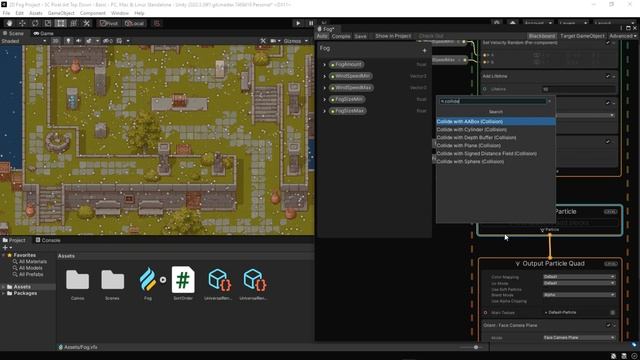Expand the WindSpeedMin property
The image size is (640, 360).
324,76
